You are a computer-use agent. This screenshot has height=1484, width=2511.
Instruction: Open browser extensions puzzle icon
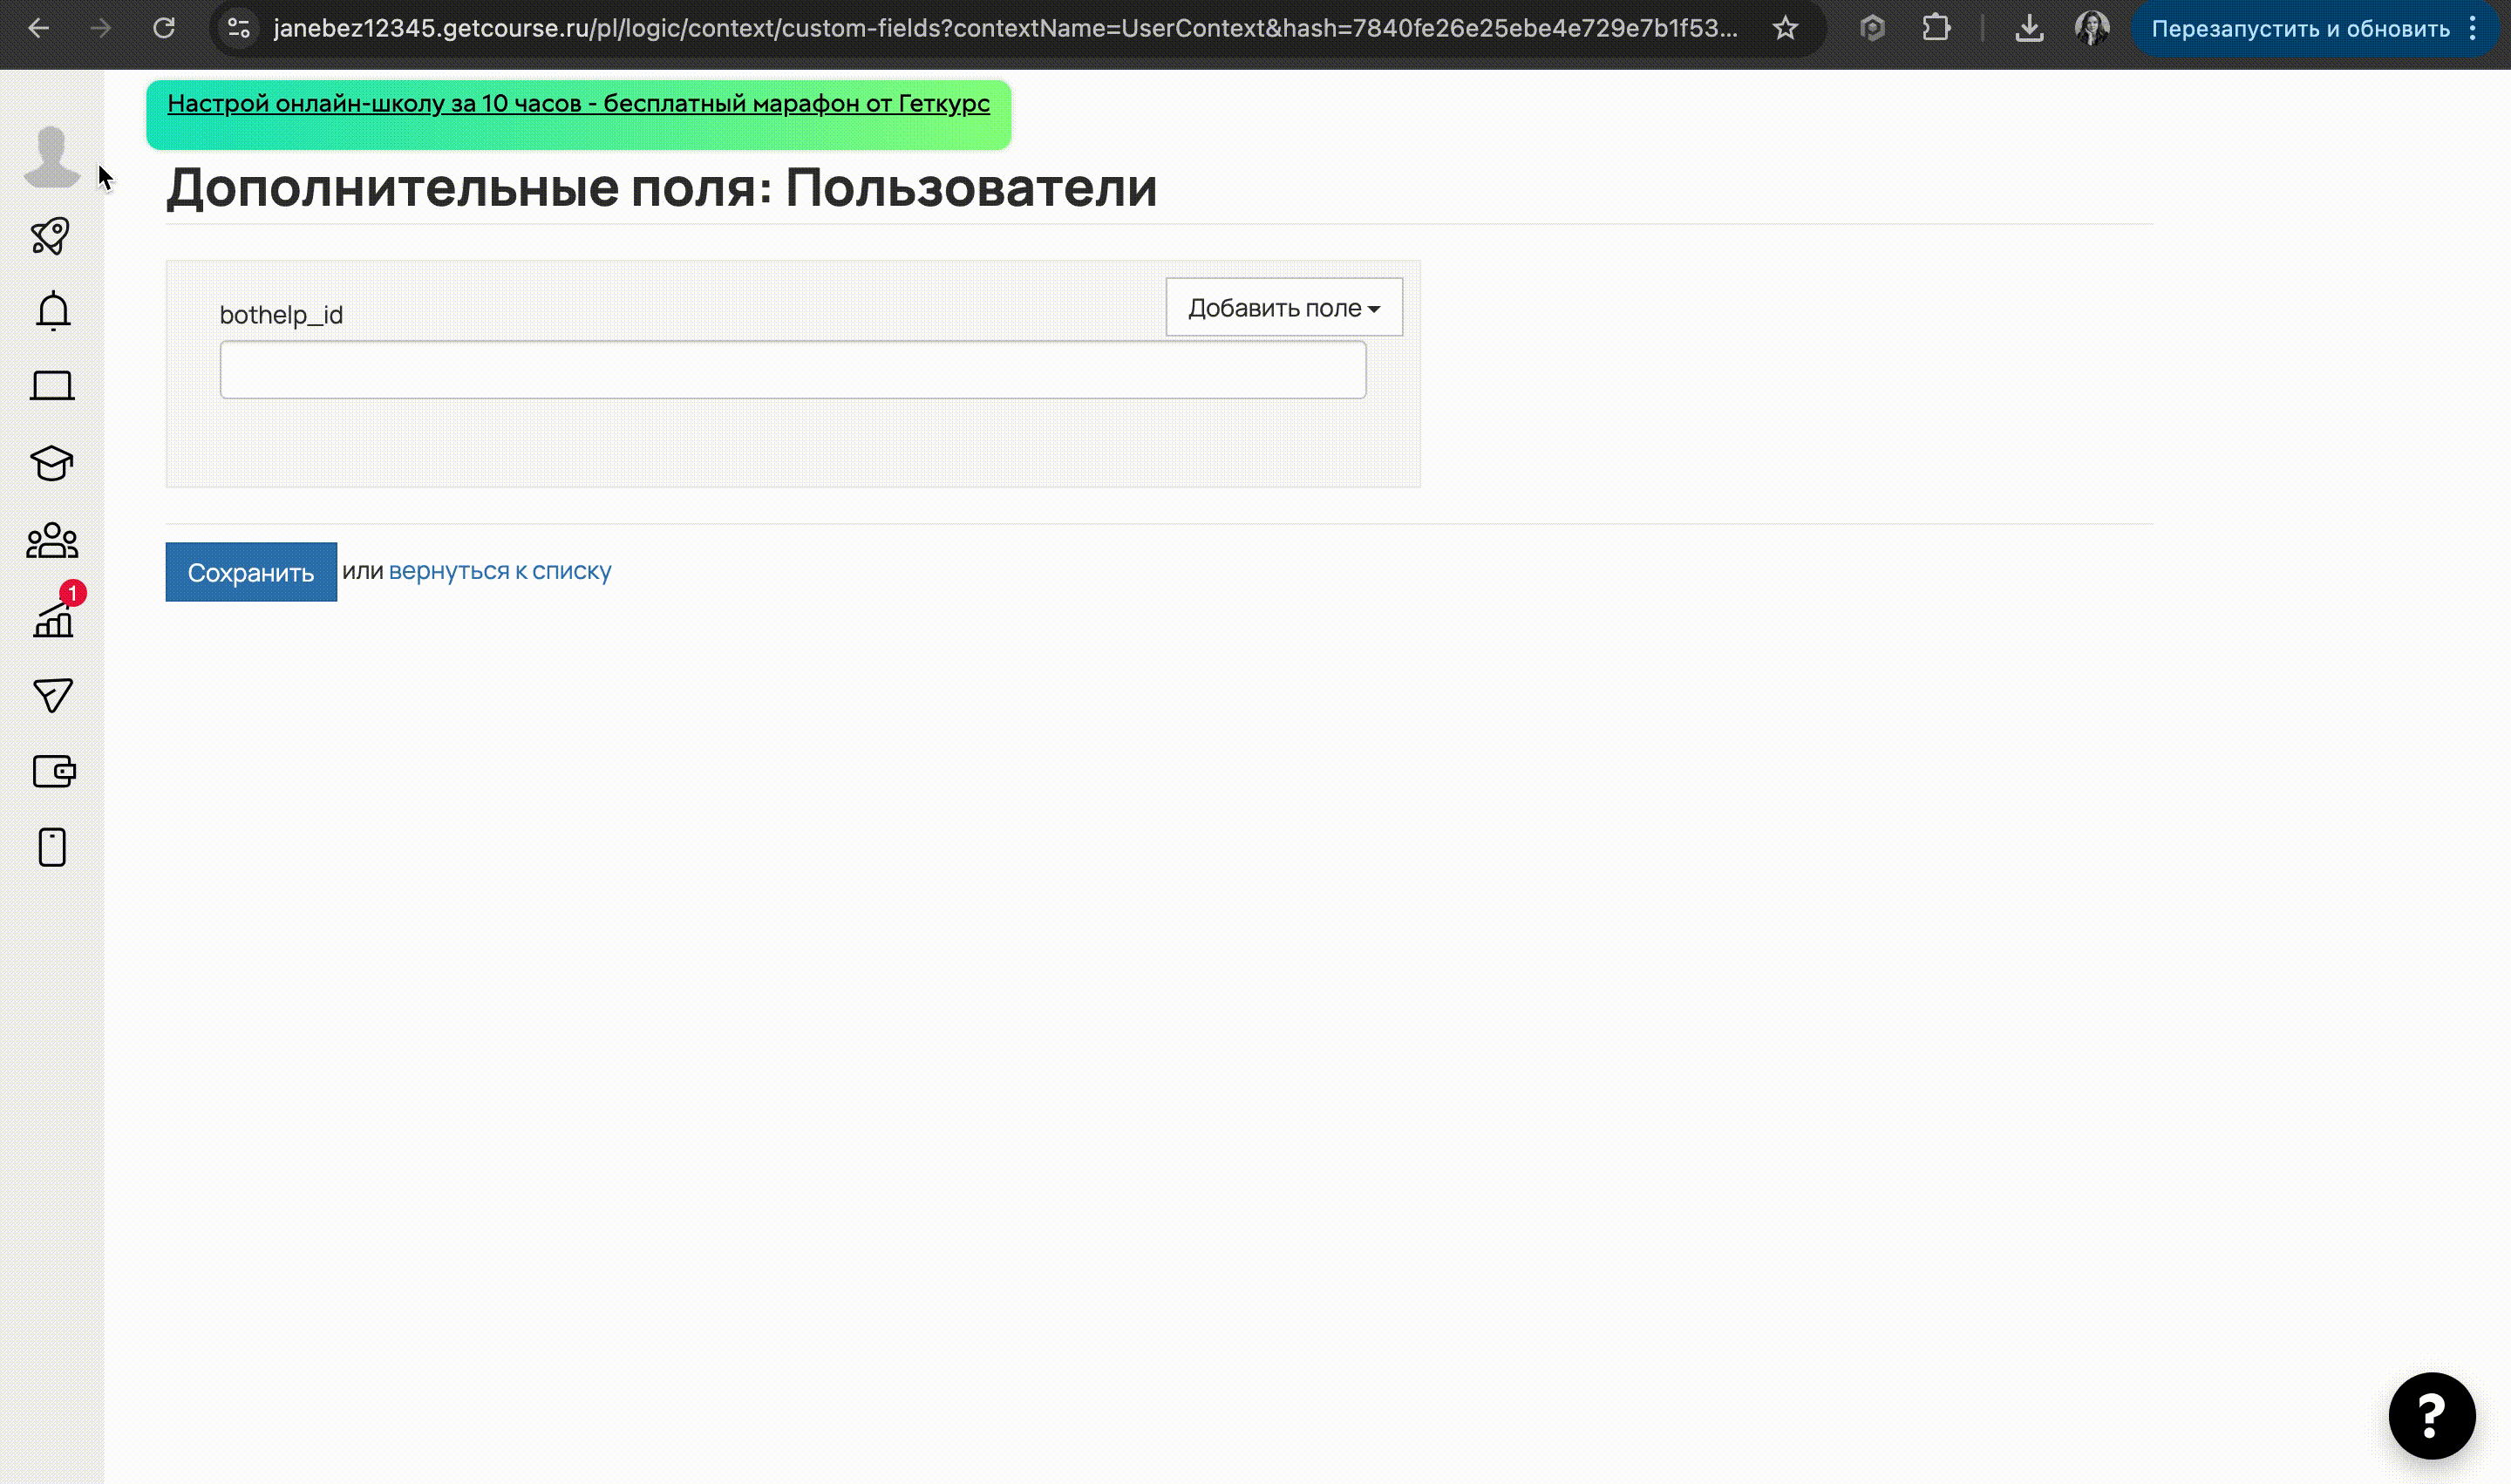pos(1936,28)
